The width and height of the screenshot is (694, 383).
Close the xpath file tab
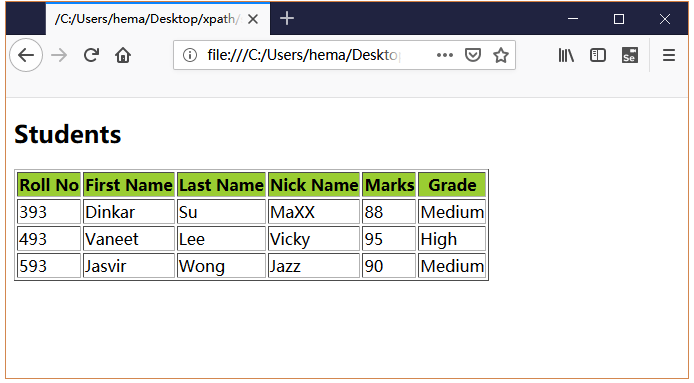coord(253,19)
